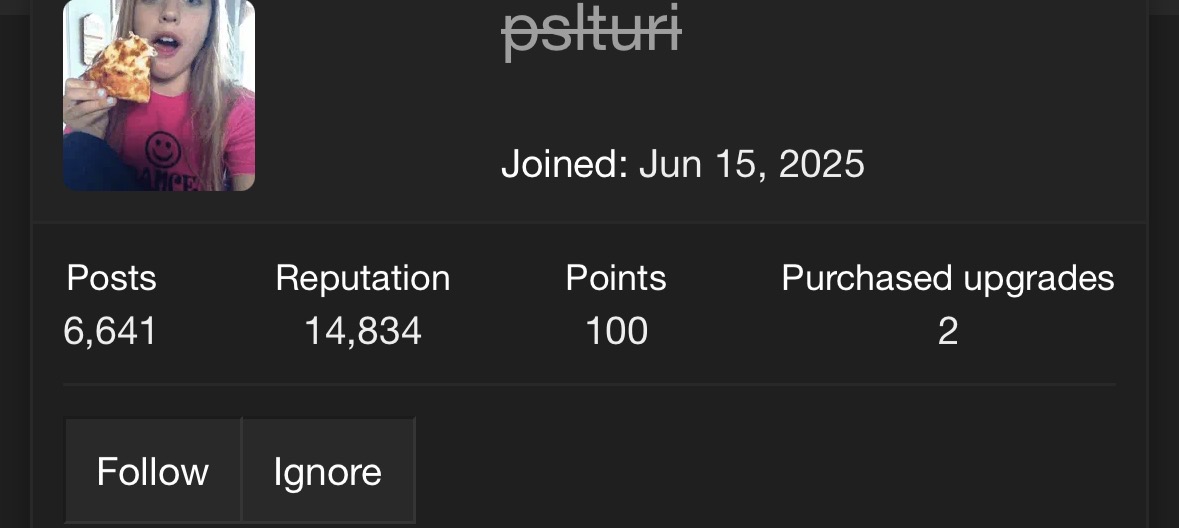Ignore this user with the Ignore button

tap(328, 470)
